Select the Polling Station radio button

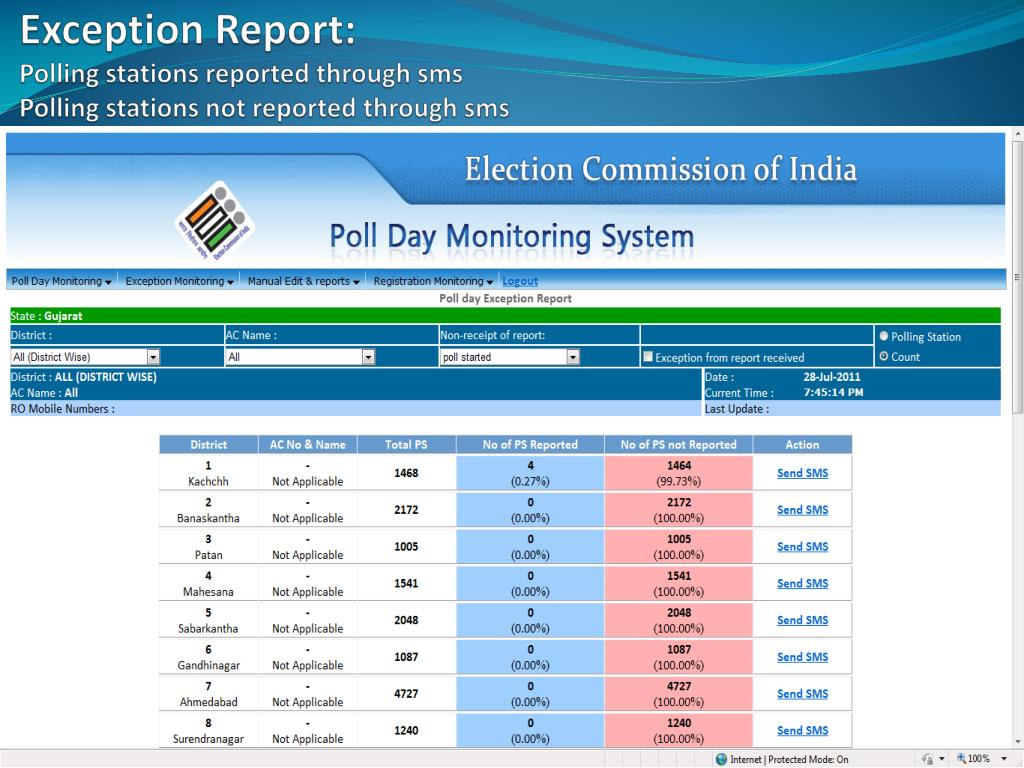click(884, 336)
